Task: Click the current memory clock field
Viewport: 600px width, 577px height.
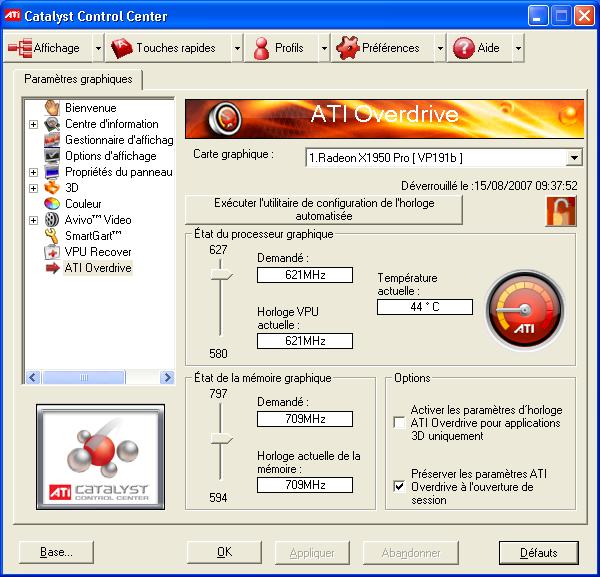Action: click(305, 485)
